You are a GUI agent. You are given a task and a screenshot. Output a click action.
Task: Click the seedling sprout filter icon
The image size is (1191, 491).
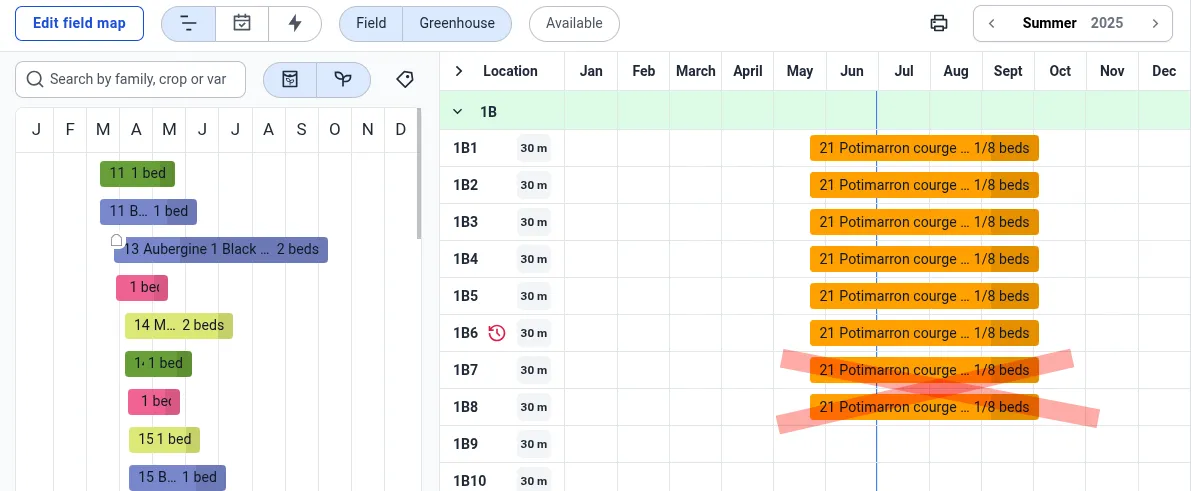[x=343, y=79]
